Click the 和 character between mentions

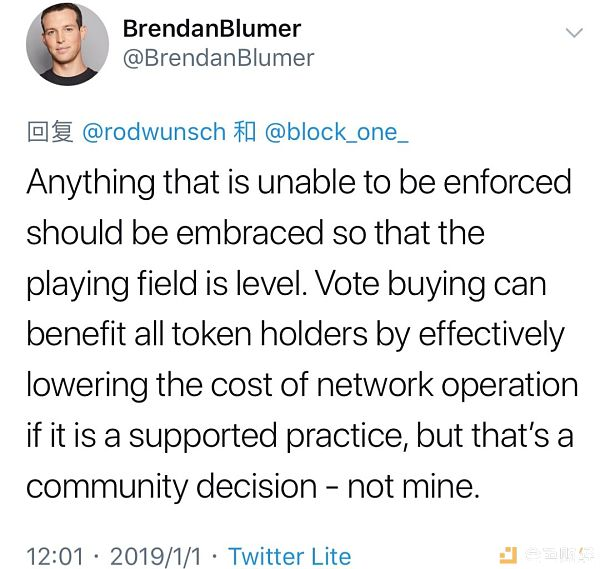coord(245,132)
